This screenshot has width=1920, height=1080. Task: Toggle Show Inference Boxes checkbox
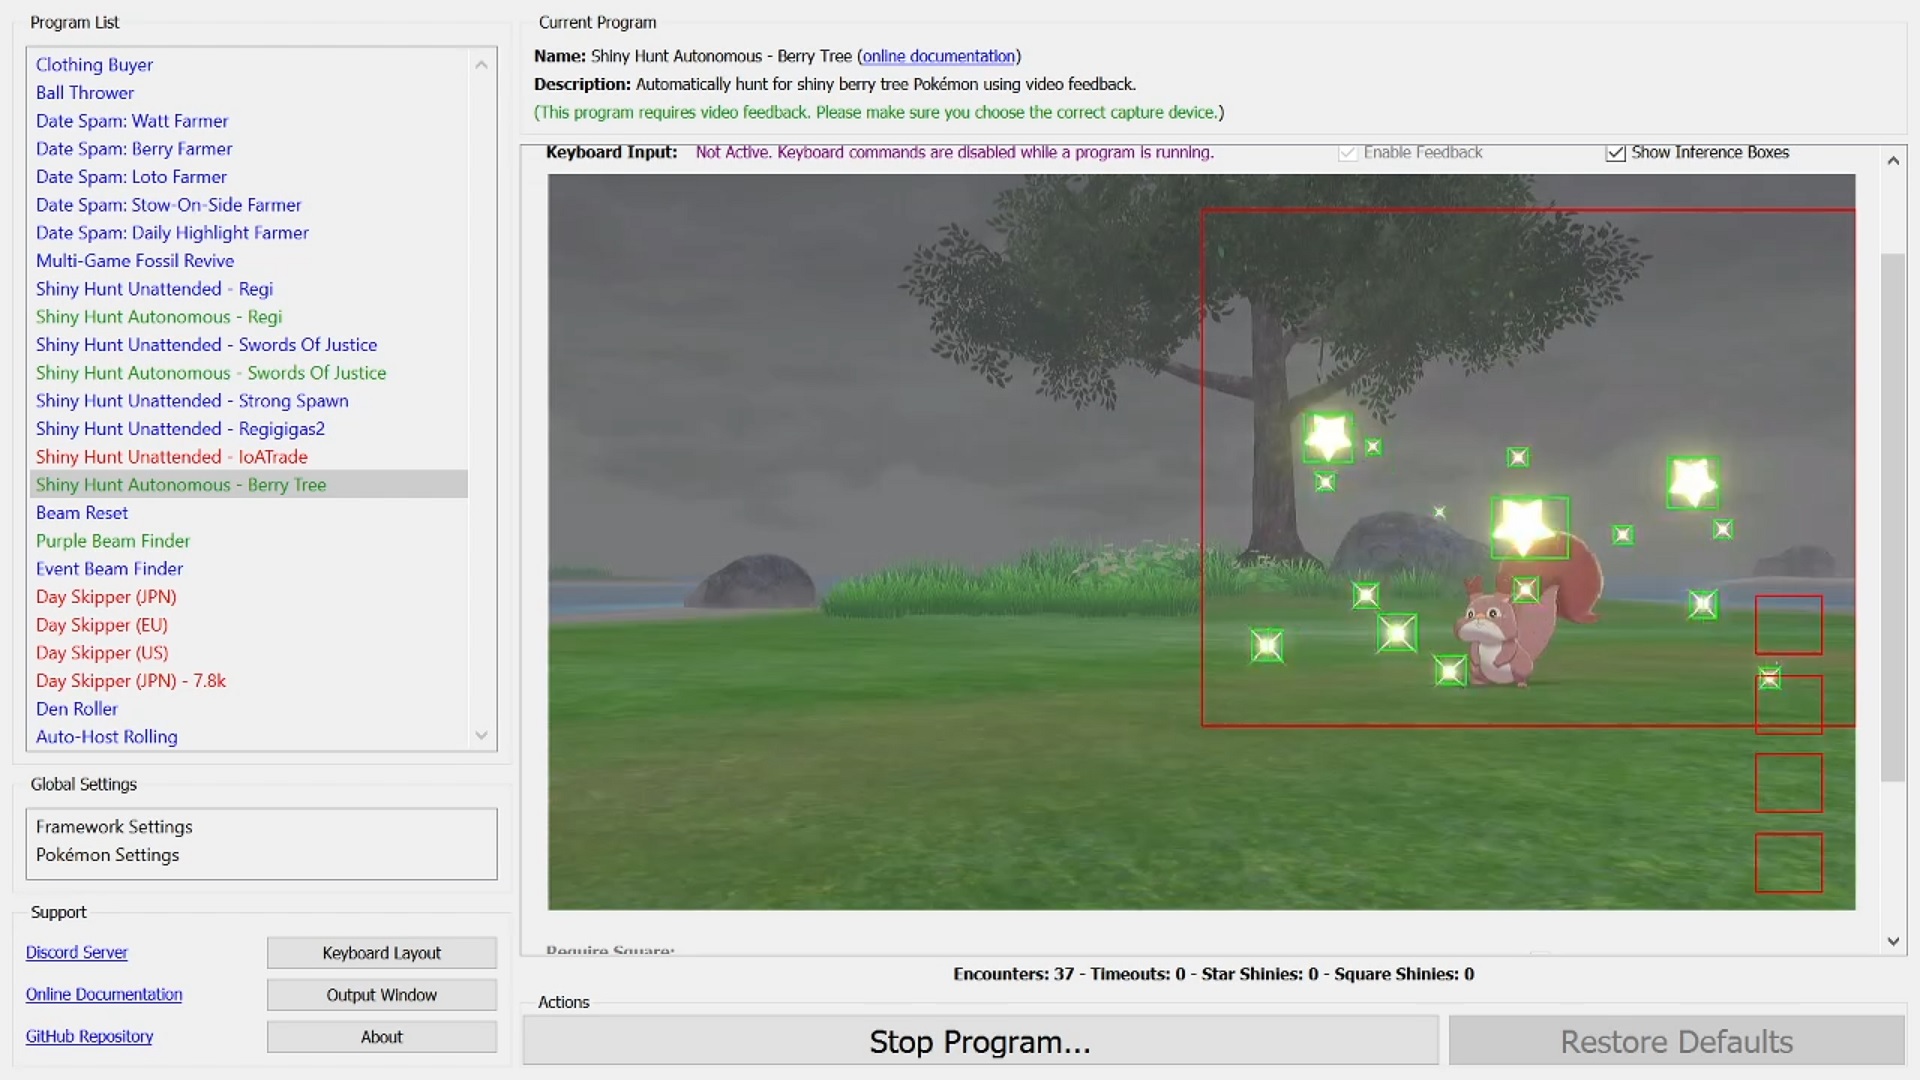tap(1615, 153)
